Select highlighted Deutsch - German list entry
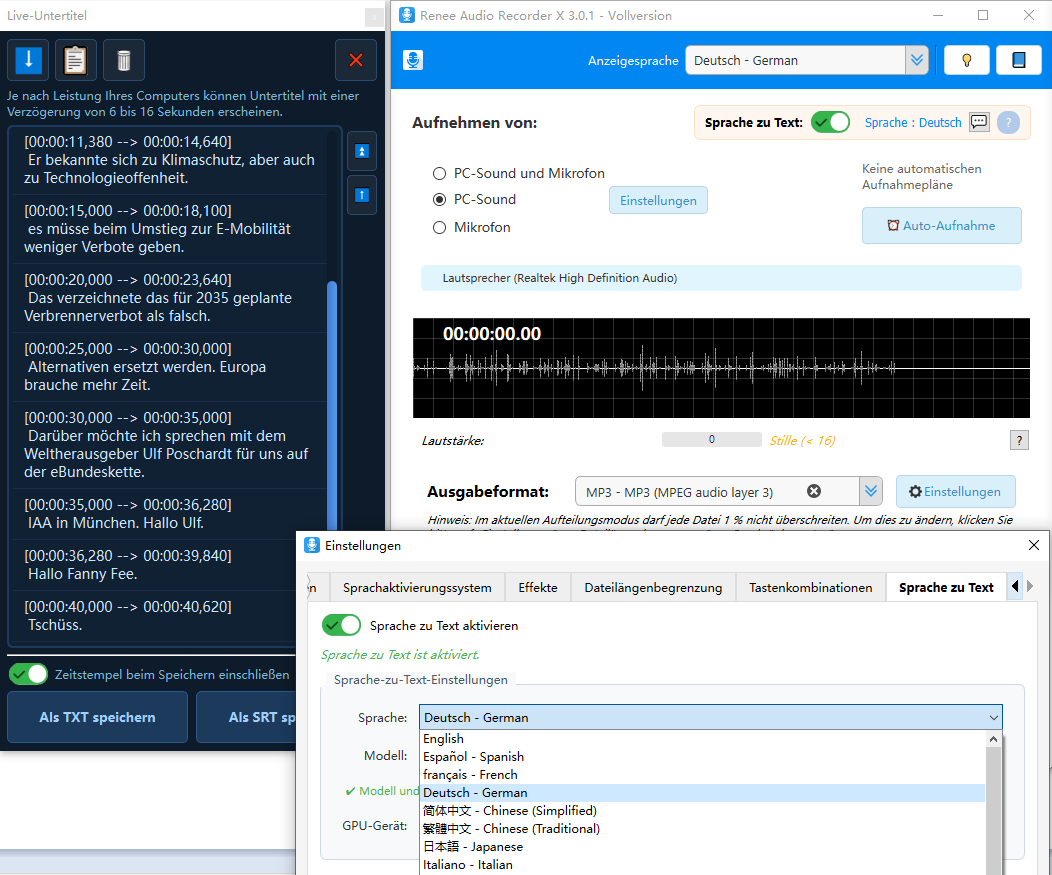Screen dimensions: 1052x875 [702, 792]
